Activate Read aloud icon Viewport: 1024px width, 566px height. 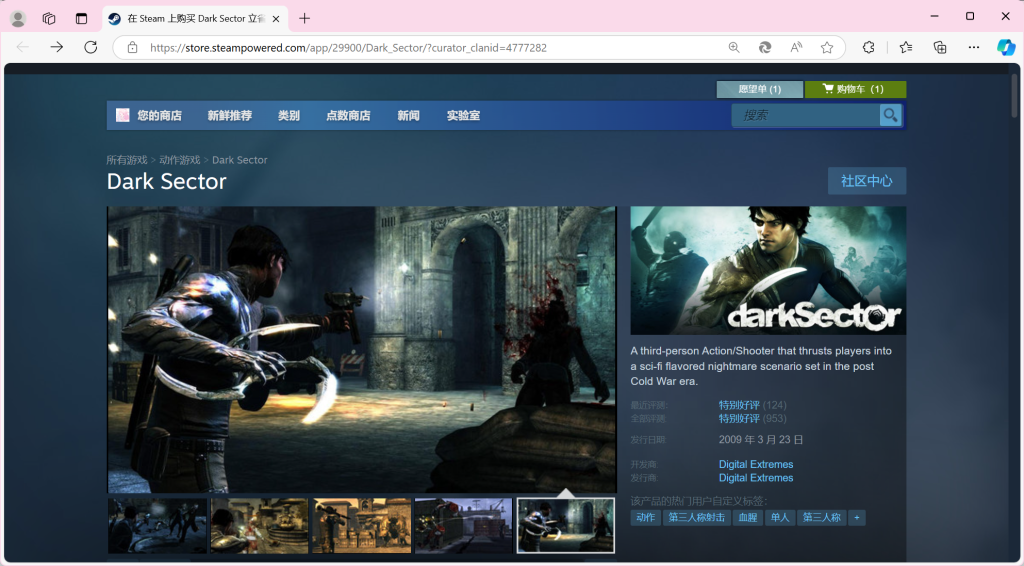tap(796, 48)
